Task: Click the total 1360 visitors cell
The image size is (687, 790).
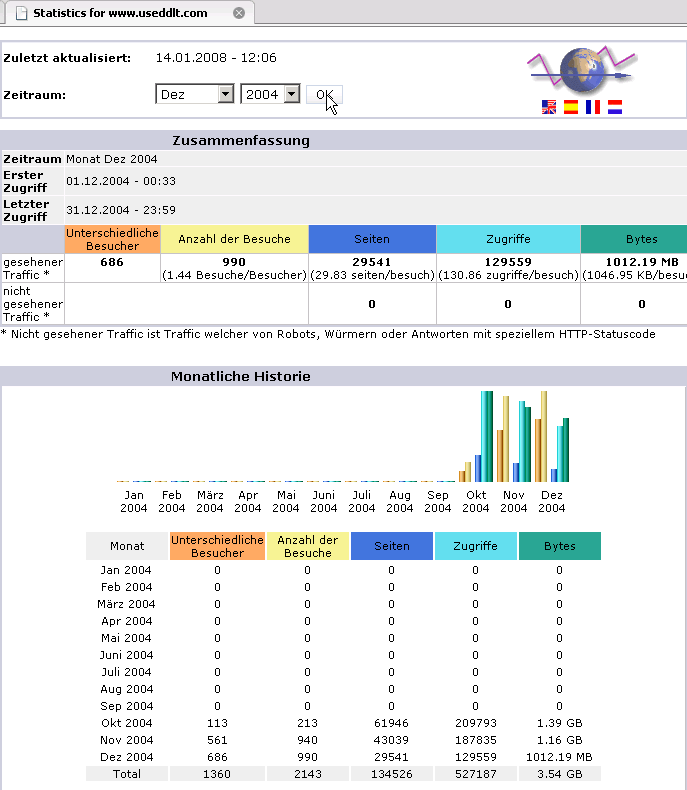Action: point(217,774)
